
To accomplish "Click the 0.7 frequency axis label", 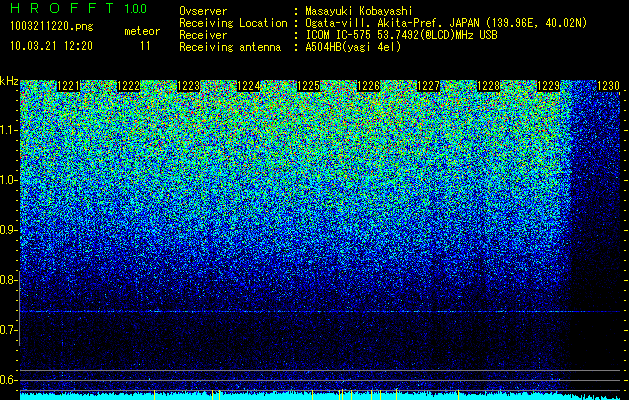I will 8,330.
